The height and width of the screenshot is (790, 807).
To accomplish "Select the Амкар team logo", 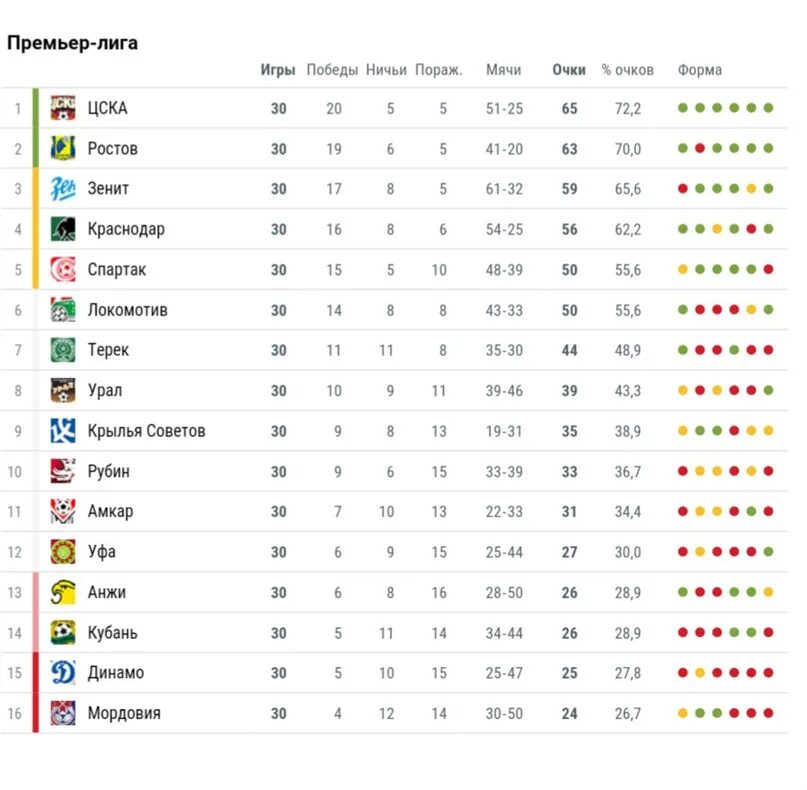I will 63,512.
